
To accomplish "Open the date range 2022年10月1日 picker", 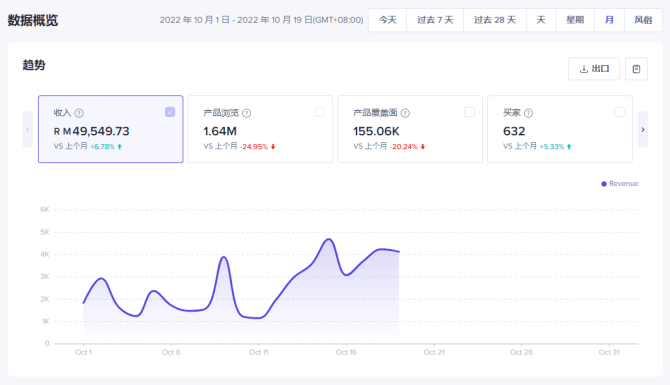I will (x=261, y=20).
